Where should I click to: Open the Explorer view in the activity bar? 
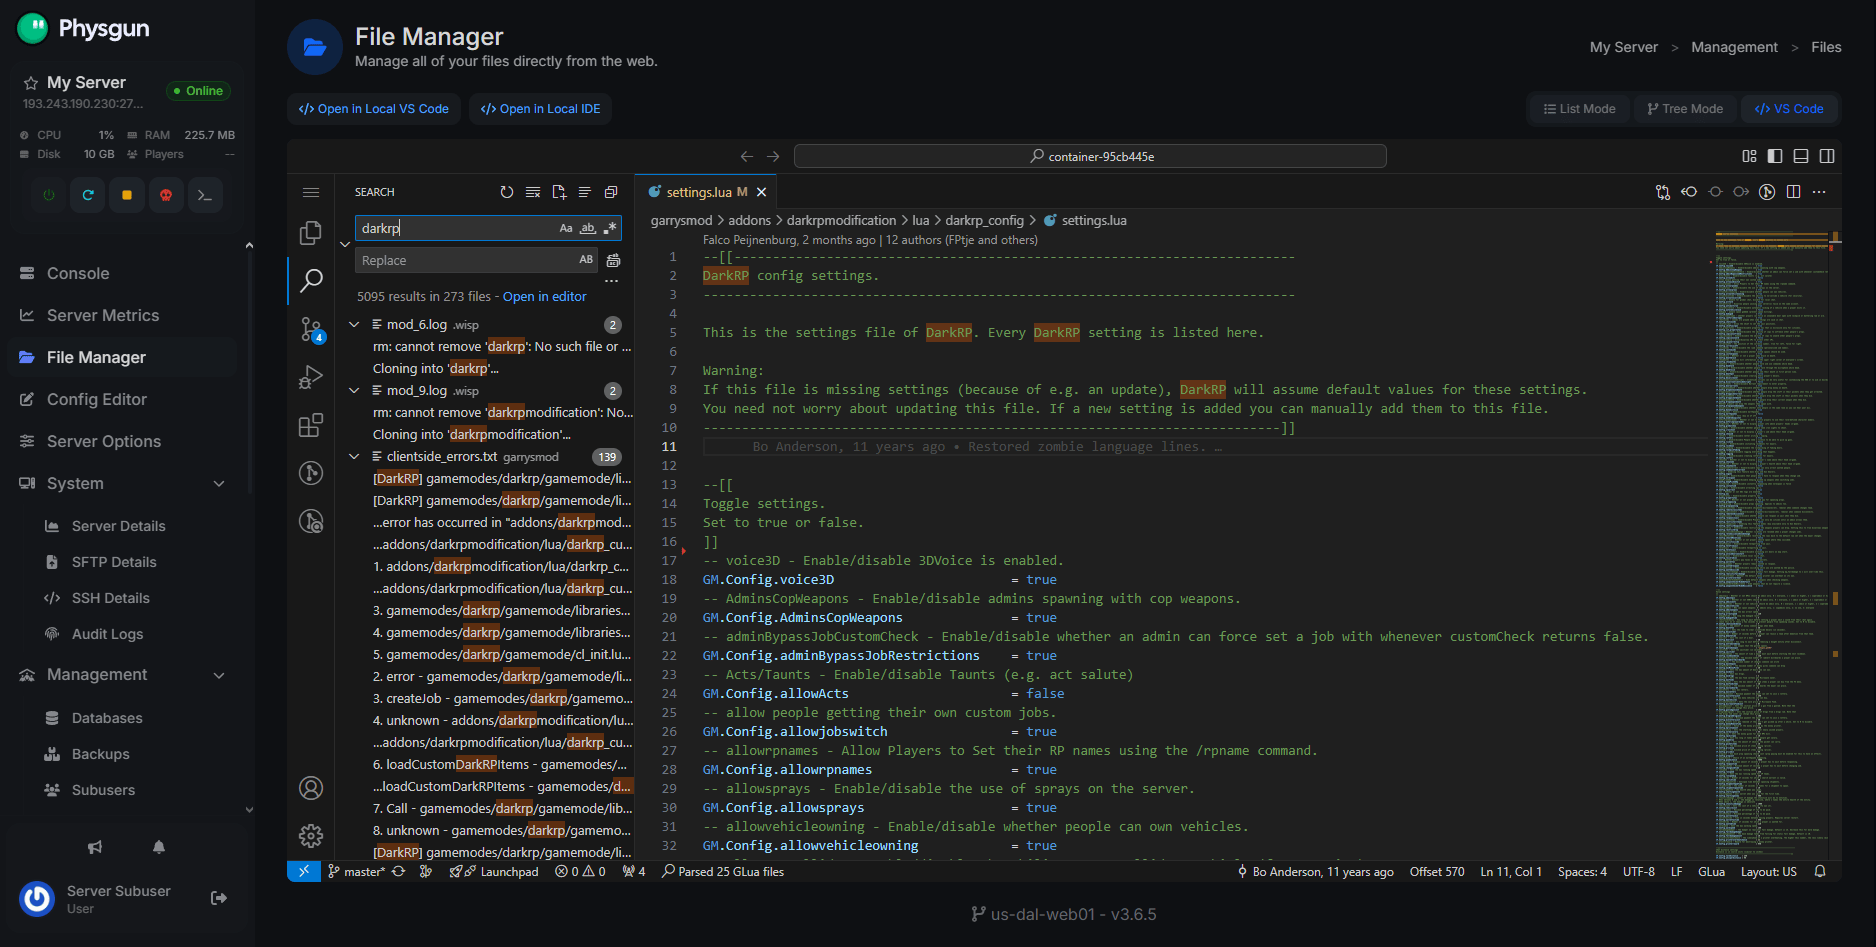311,232
